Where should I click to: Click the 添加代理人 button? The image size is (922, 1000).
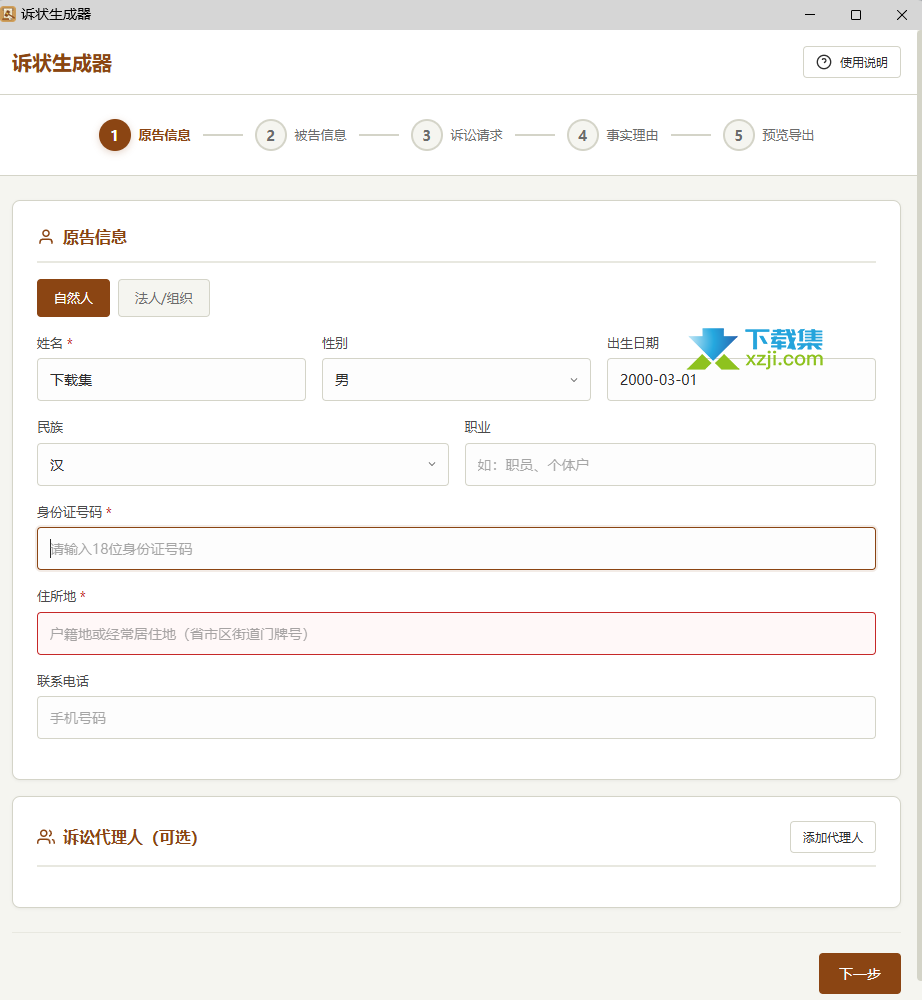tap(832, 837)
